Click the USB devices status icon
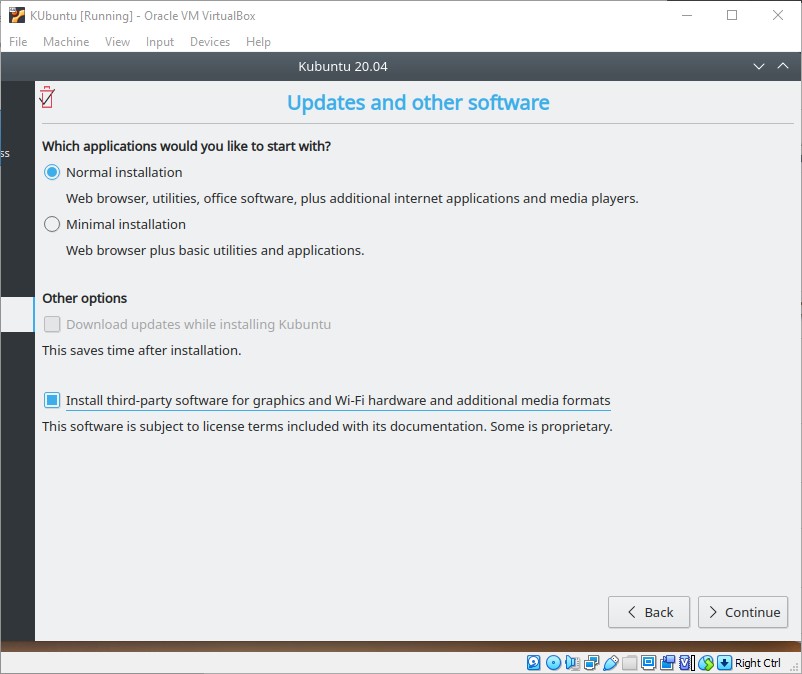The height and width of the screenshot is (674, 802). (x=611, y=663)
